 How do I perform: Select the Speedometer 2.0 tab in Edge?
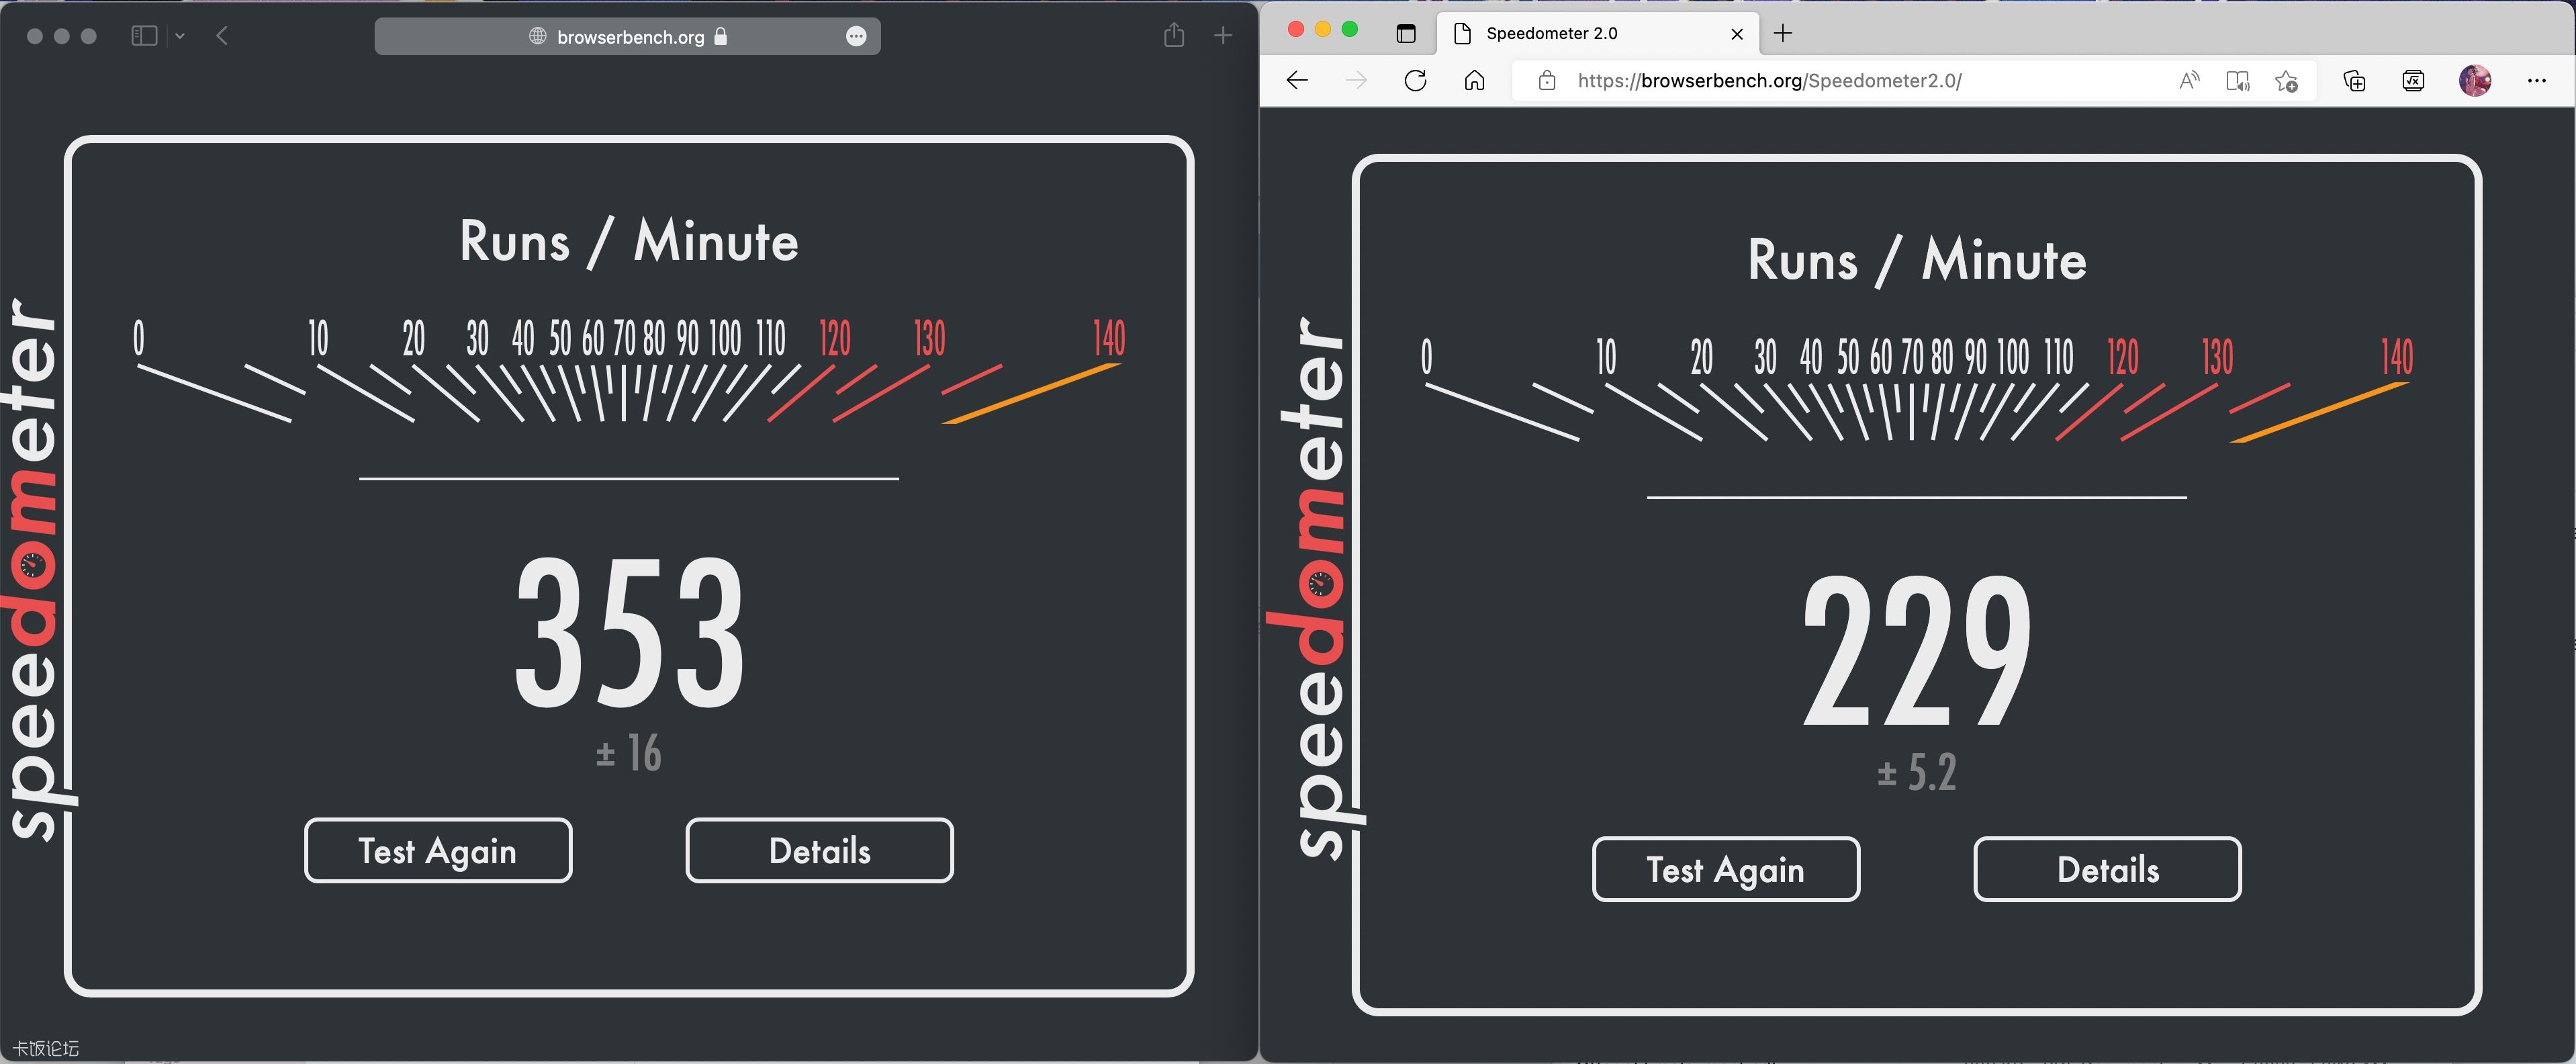click(1598, 33)
